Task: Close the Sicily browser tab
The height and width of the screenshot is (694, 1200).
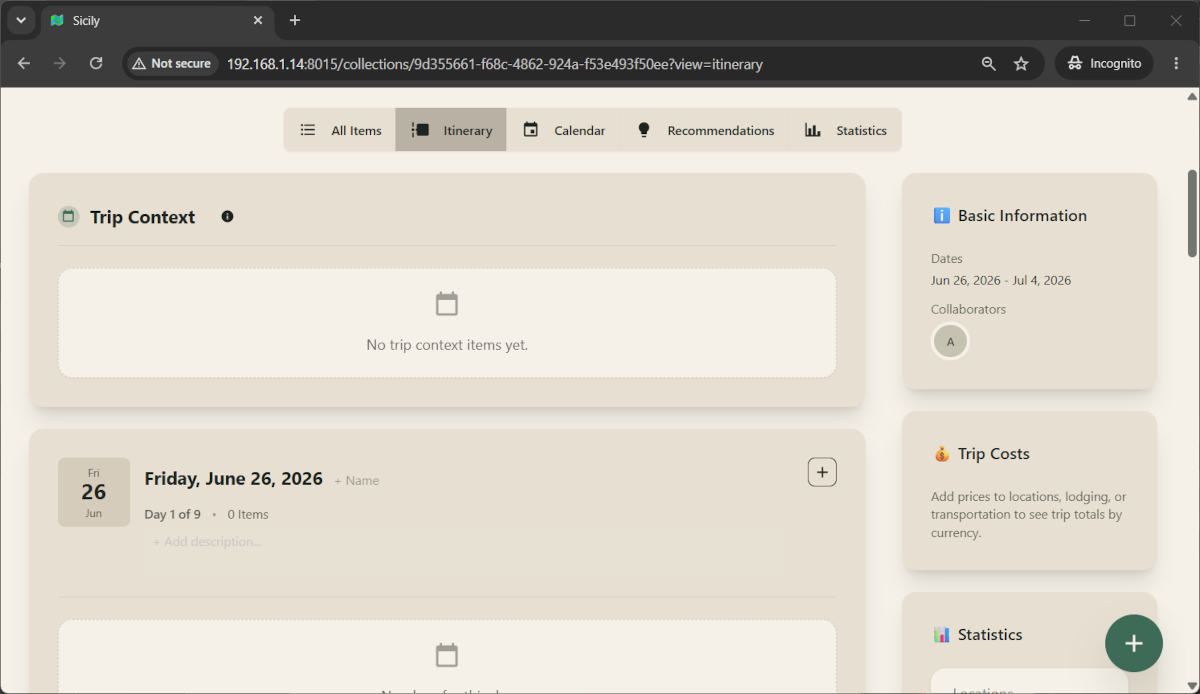Action: click(x=258, y=20)
